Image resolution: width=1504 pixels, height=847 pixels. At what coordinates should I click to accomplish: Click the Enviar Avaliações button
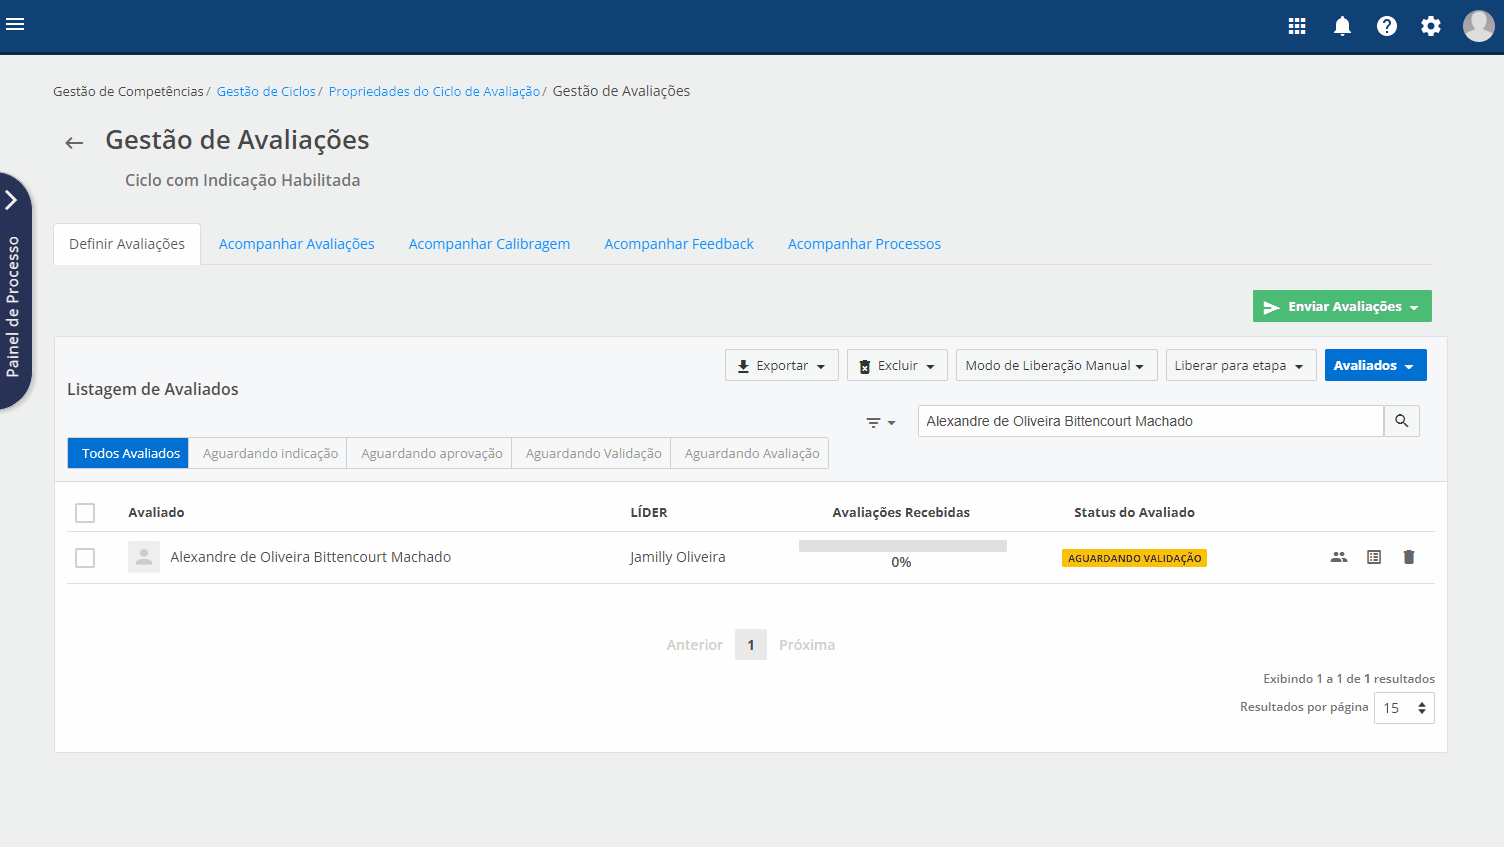tap(1341, 306)
